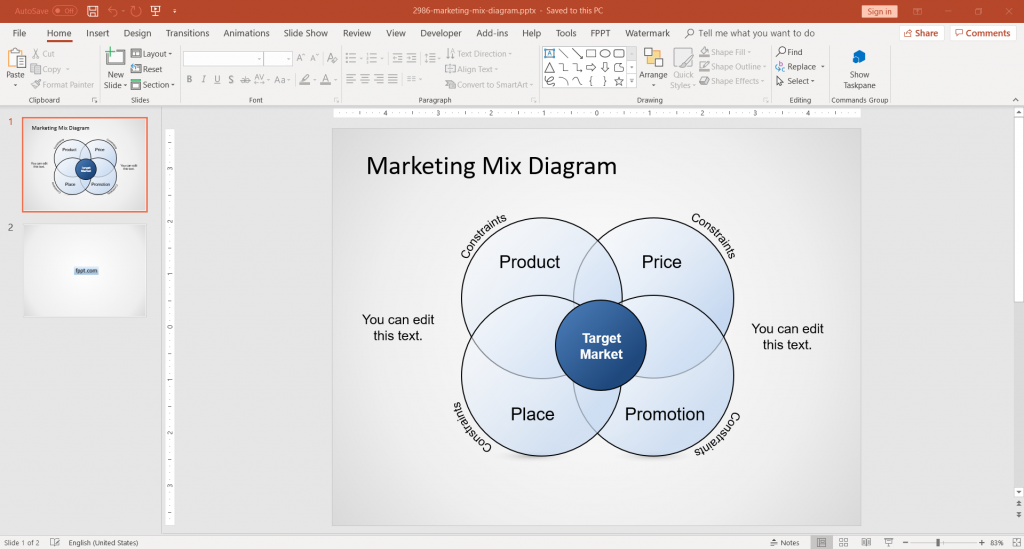Image resolution: width=1024 pixels, height=549 pixels.
Task: Open the Comments button
Action: (981, 33)
